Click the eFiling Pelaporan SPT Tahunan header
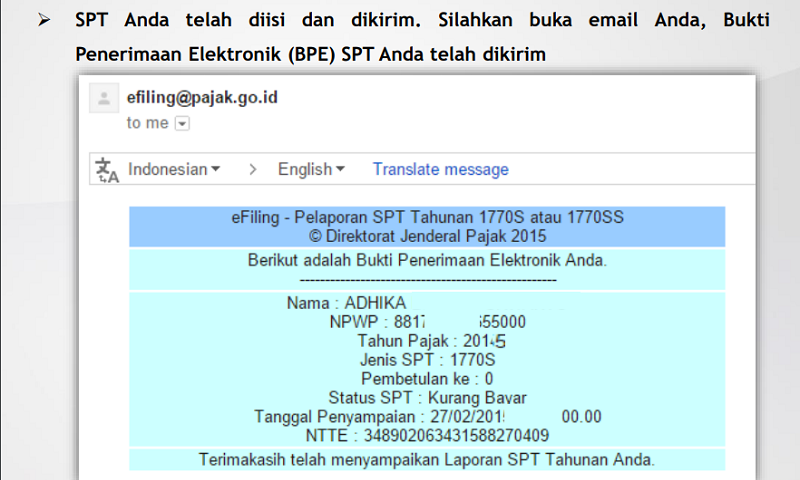 tap(427, 218)
